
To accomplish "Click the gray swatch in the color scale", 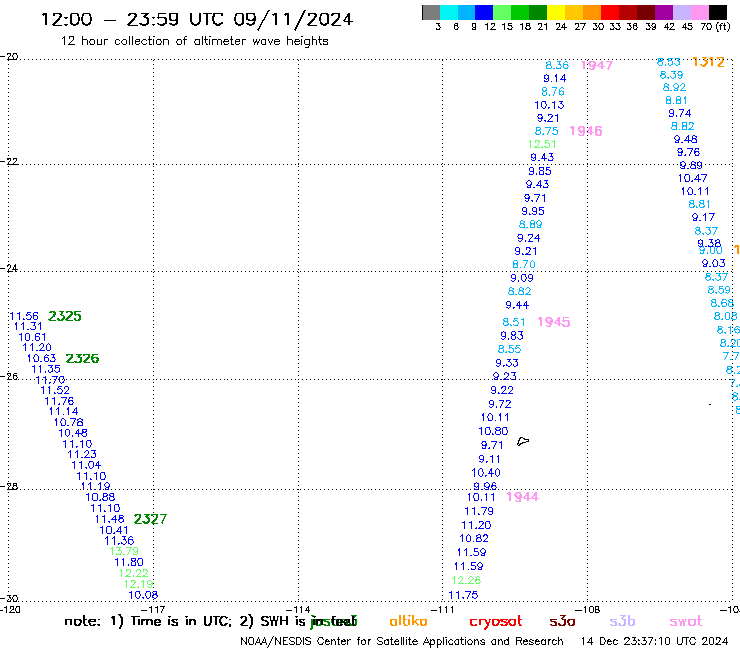I will [431, 12].
